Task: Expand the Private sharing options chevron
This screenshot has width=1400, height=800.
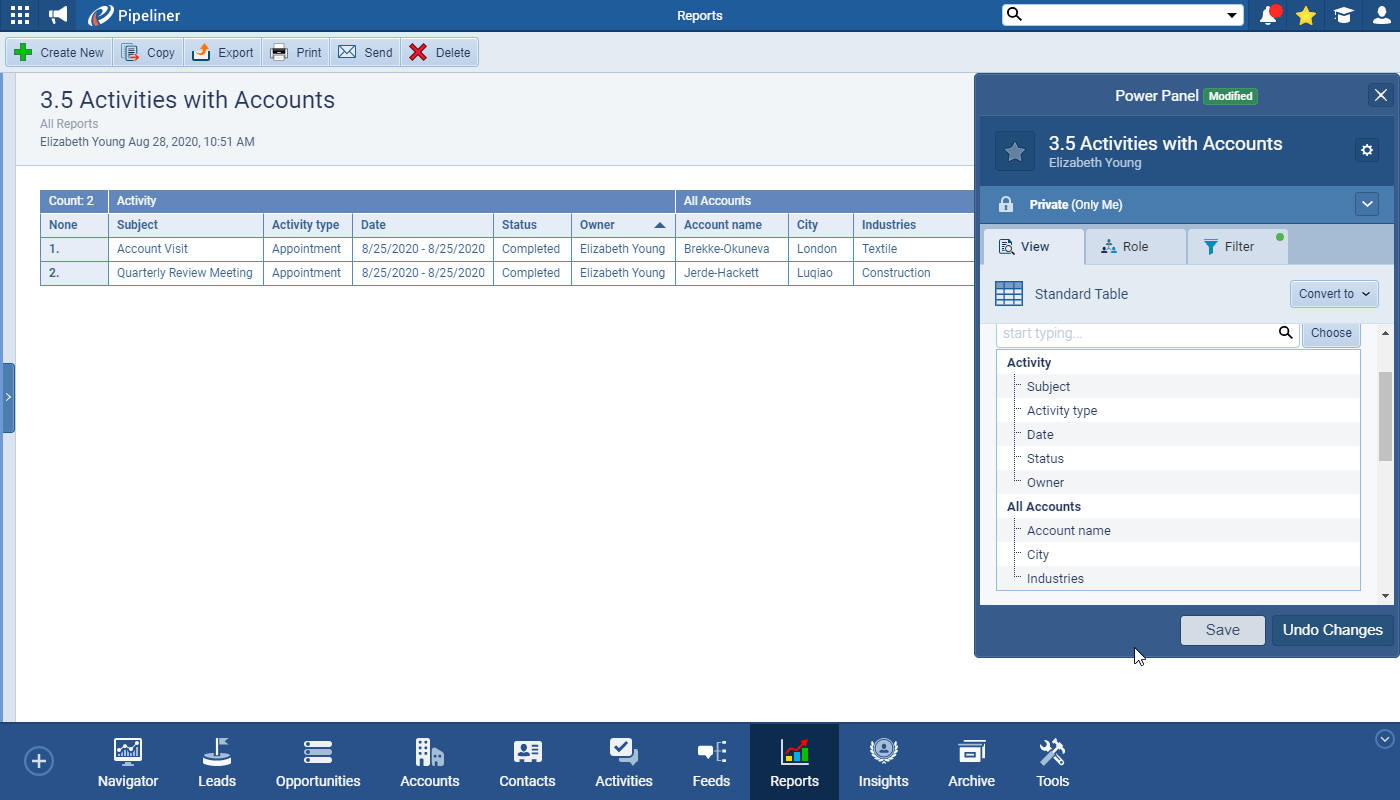Action: click(1367, 204)
